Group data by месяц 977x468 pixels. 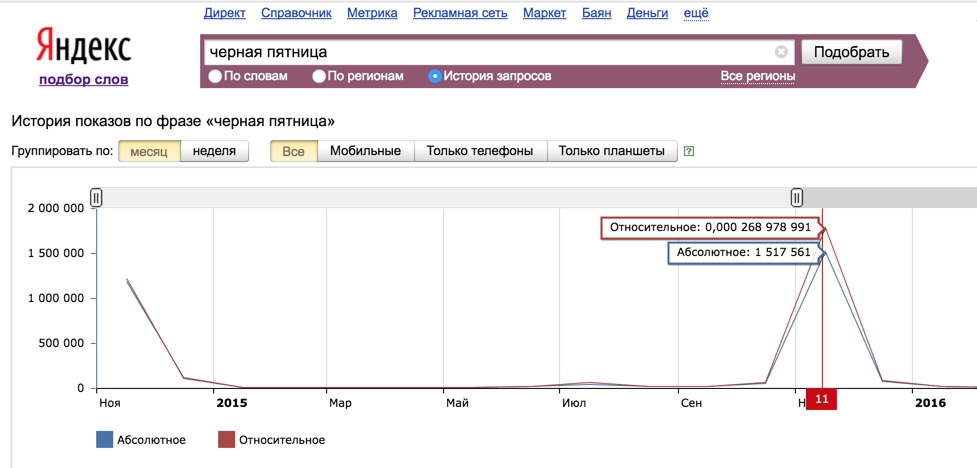tap(150, 151)
